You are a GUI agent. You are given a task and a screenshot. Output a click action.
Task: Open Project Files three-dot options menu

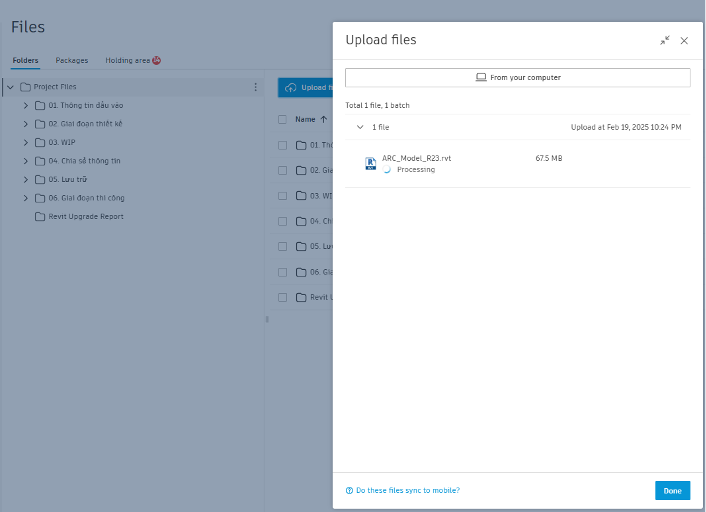coord(255,87)
